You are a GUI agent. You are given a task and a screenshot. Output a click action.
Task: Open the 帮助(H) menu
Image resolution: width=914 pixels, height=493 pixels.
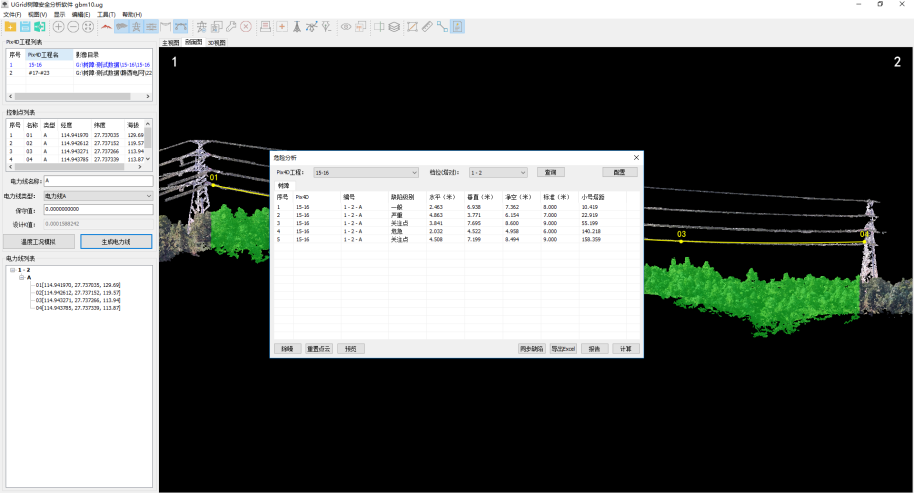pyautogui.click(x=132, y=15)
